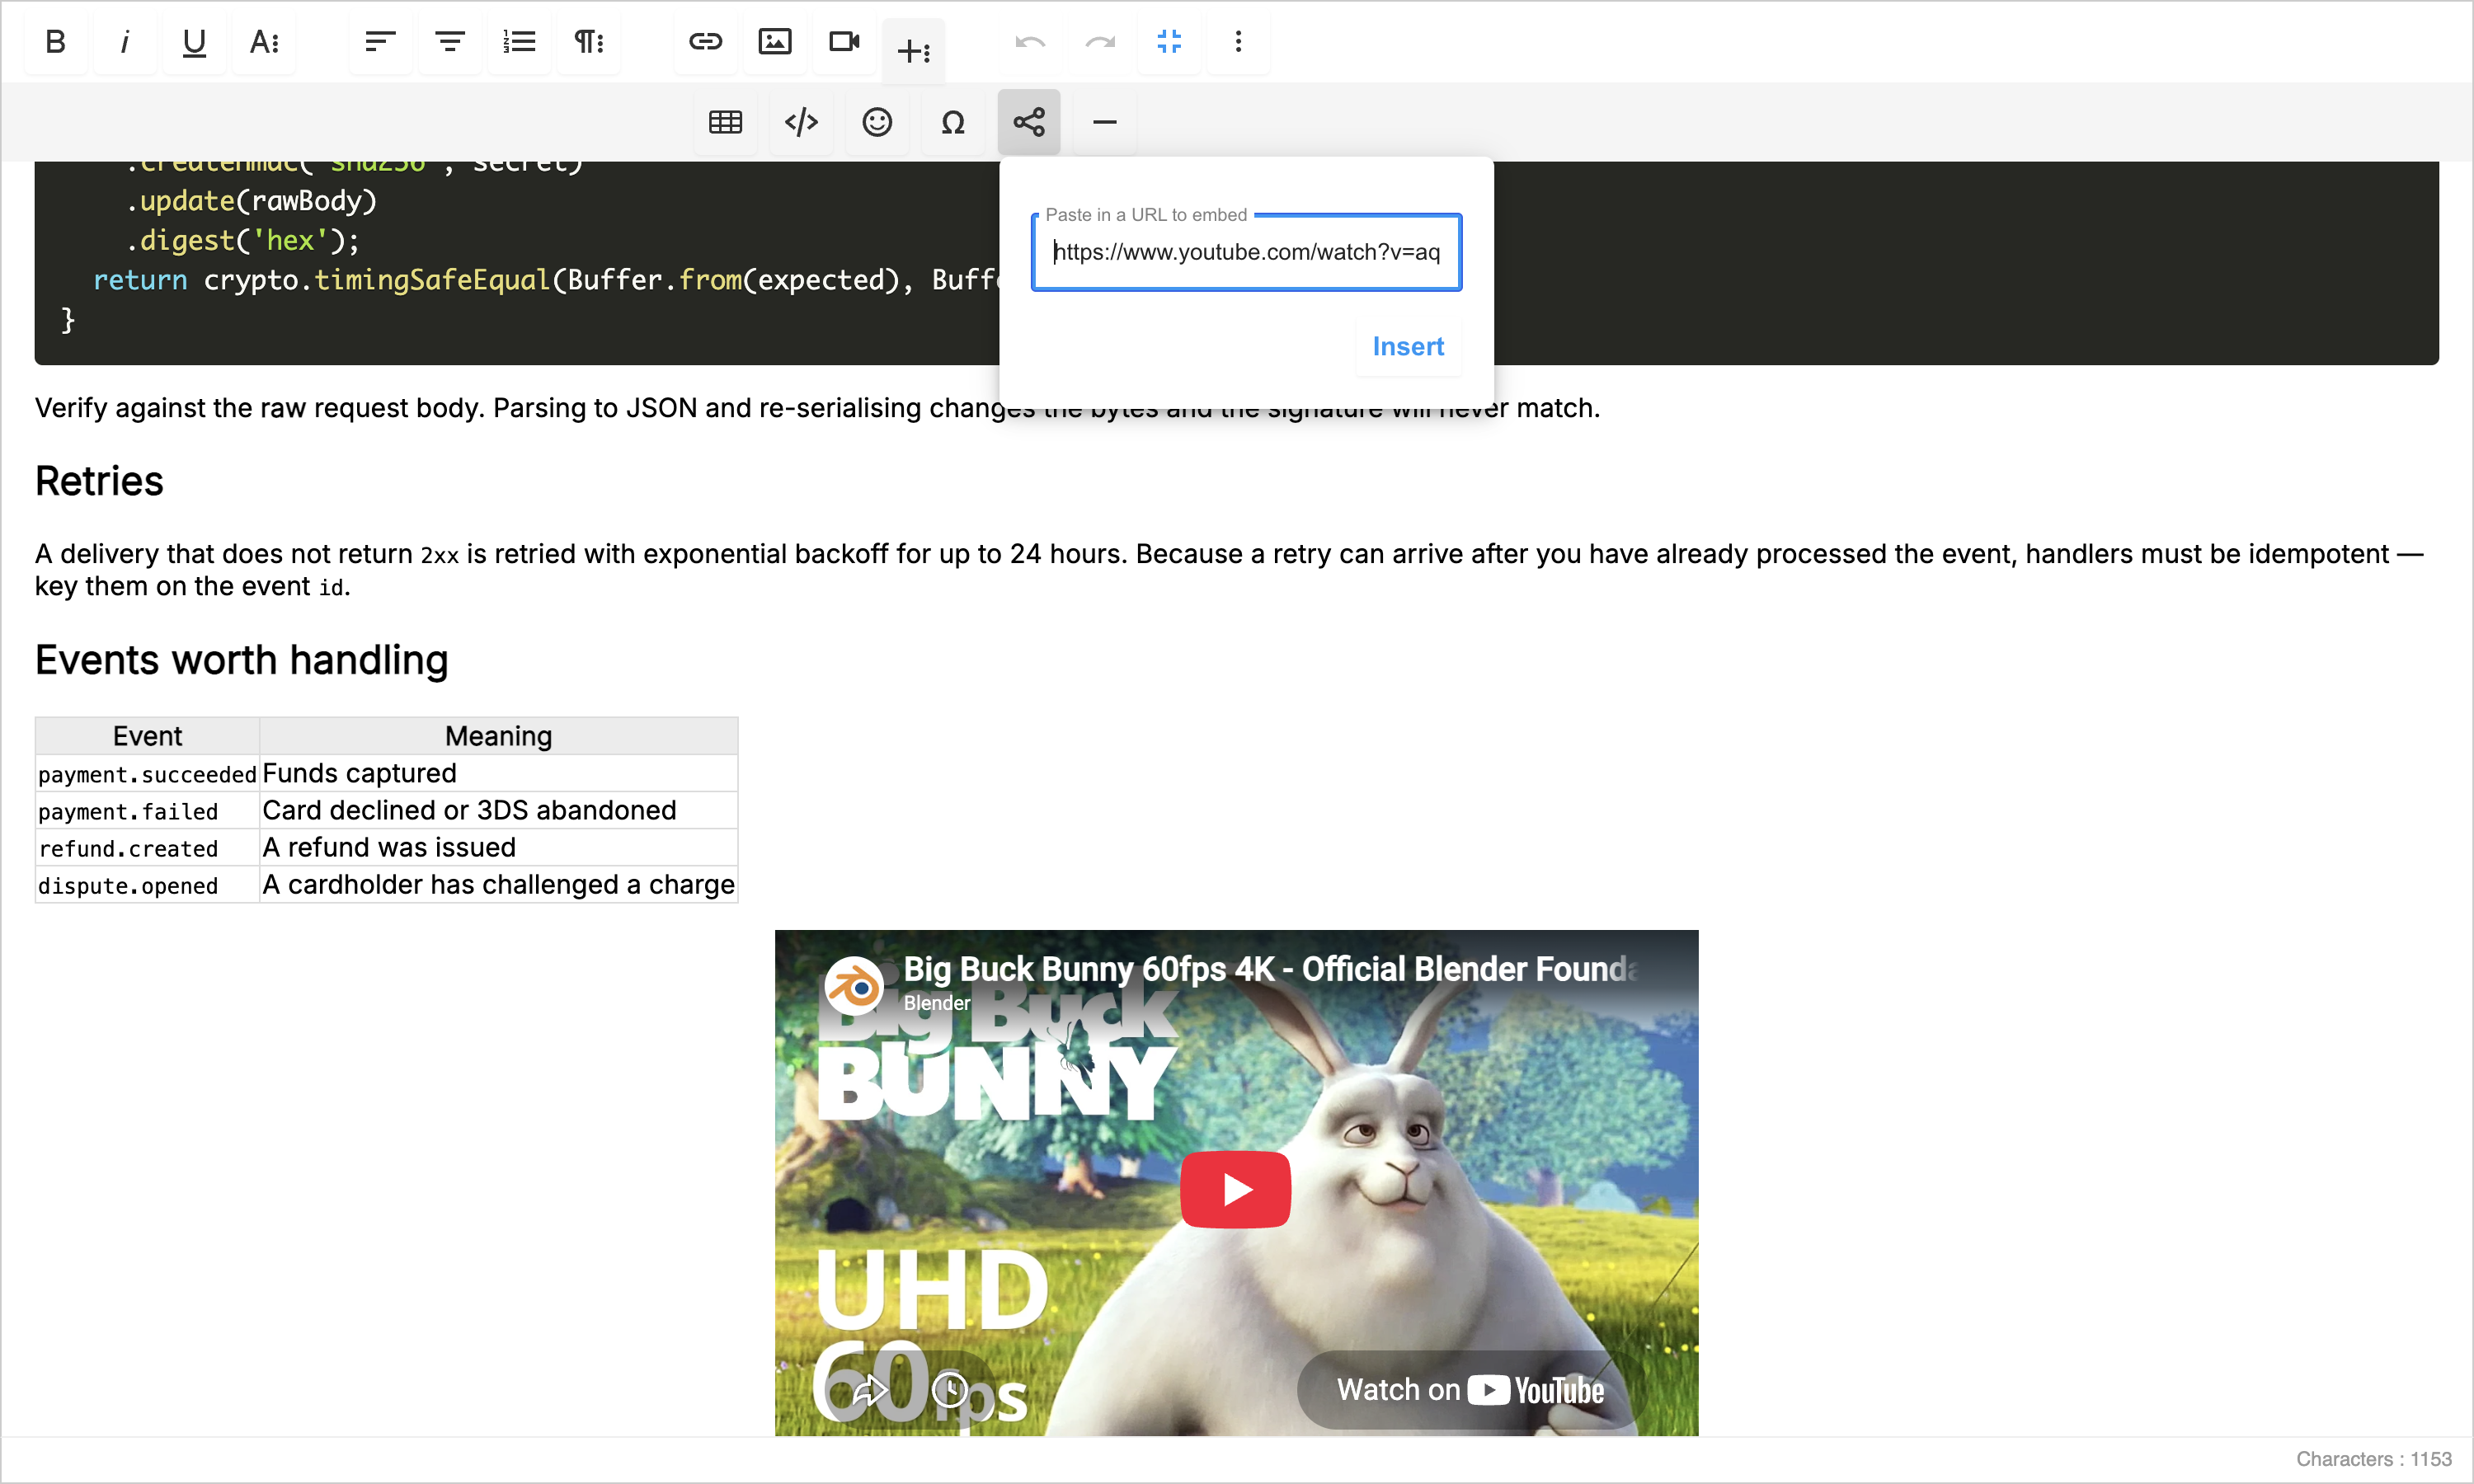2474x1484 pixels.
Task: Click the payment.failed cell
Action: pyautogui.click(x=147, y=811)
